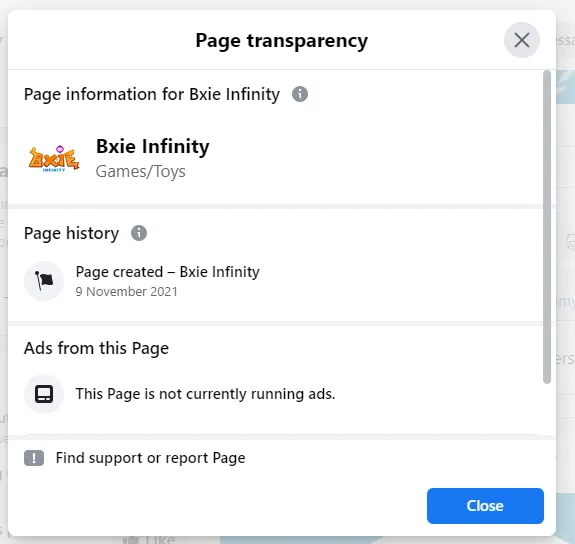Image resolution: width=575 pixels, height=544 pixels.
Task: Click the 'Page transparency' title
Action: pyautogui.click(x=282, y=41)
